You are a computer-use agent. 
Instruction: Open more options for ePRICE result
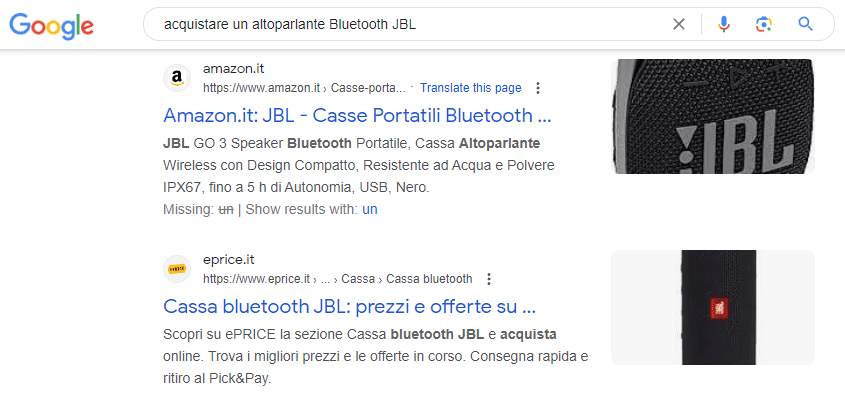pos(488,278)
